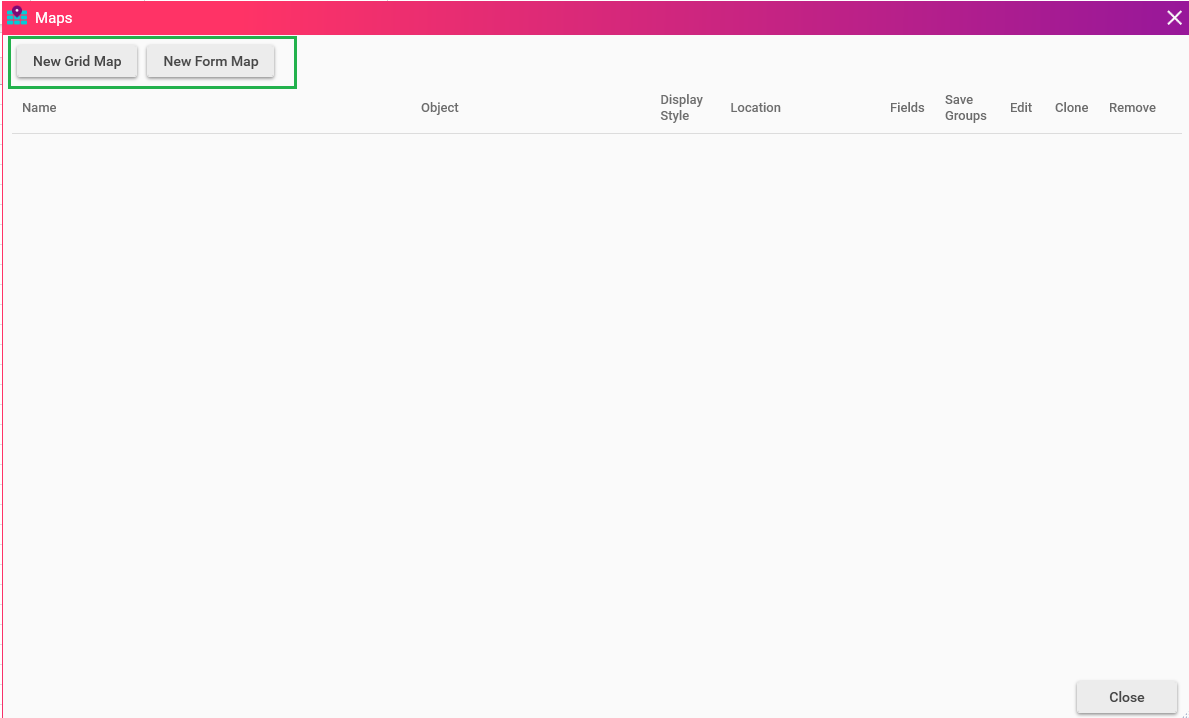Select the Save Groups column header
The height and width of the screenshot is (718, 1189).
(965, 108)
